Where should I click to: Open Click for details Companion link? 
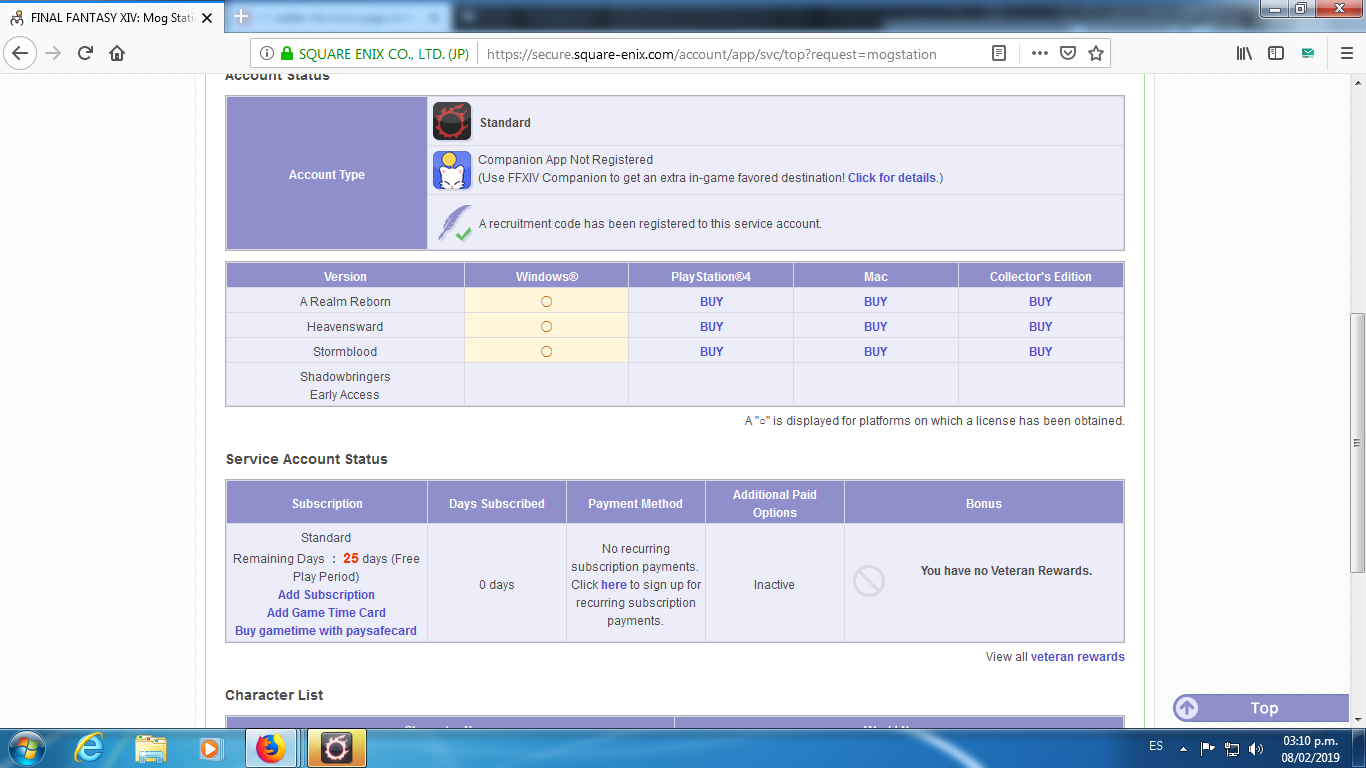(x=892, y=178)
